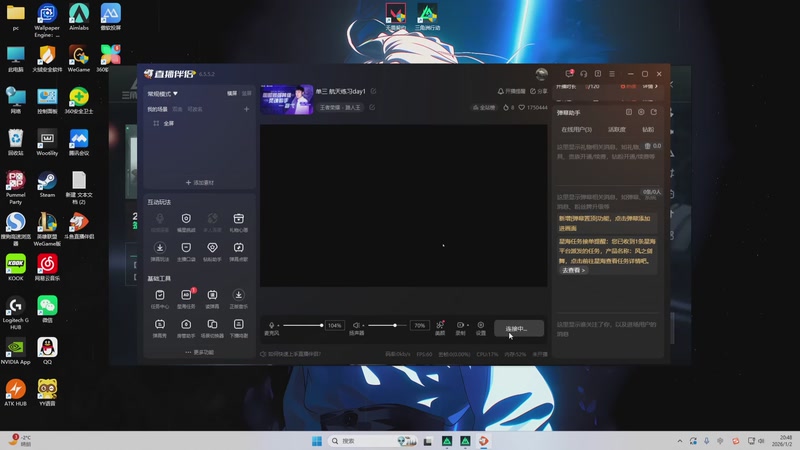This screenshot has height=450, width=800.
Task: Mute the microphone 麦克风 icon
Action: (x=271, y=325)
